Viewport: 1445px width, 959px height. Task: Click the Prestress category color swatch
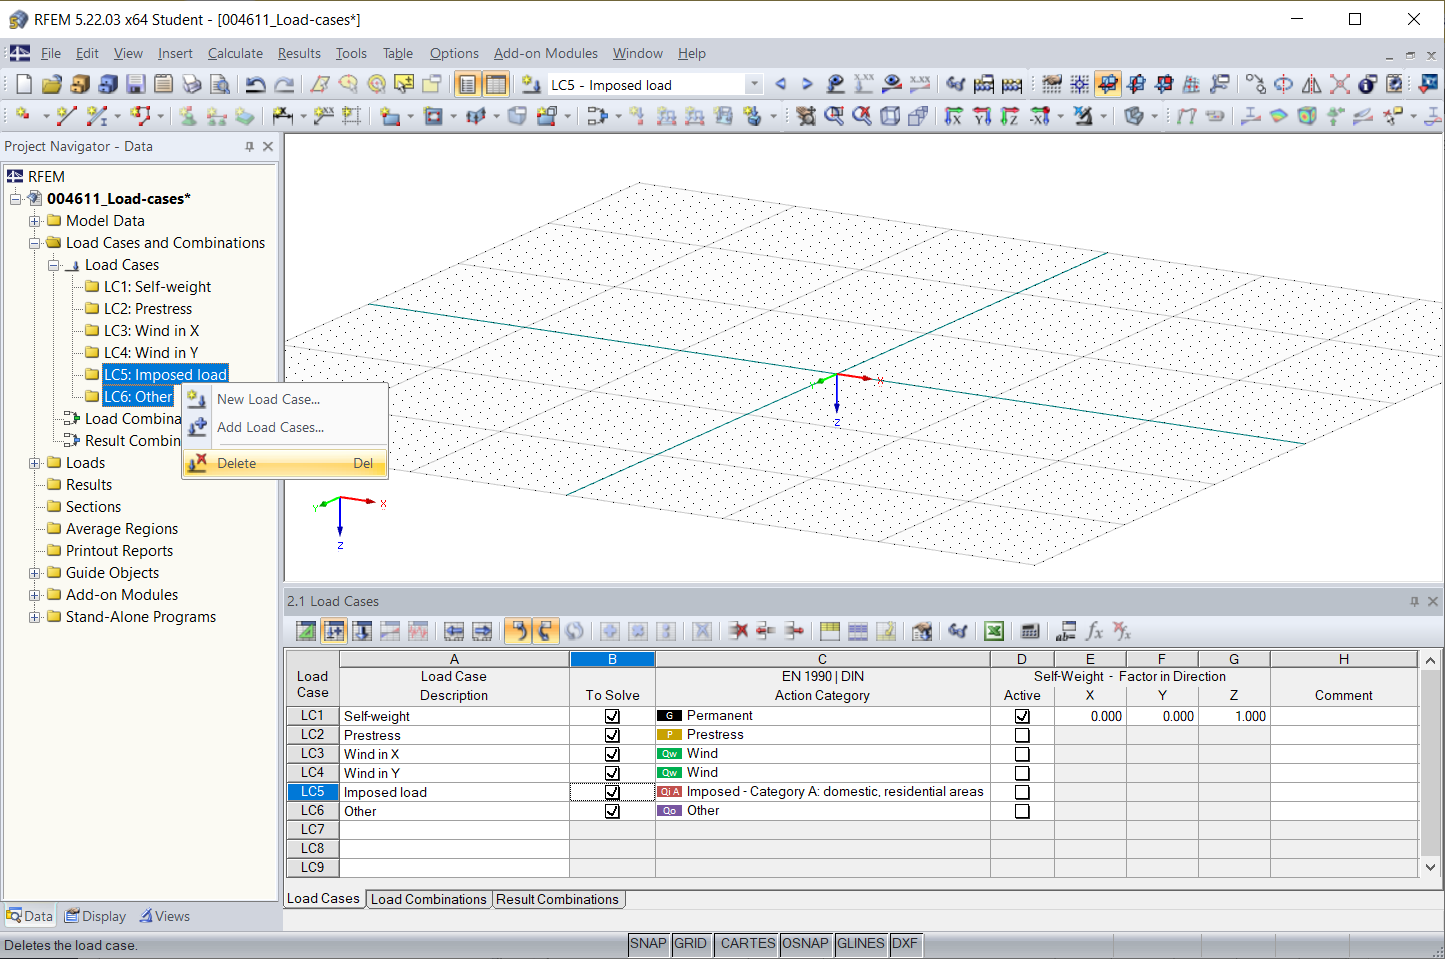(670, 735)
